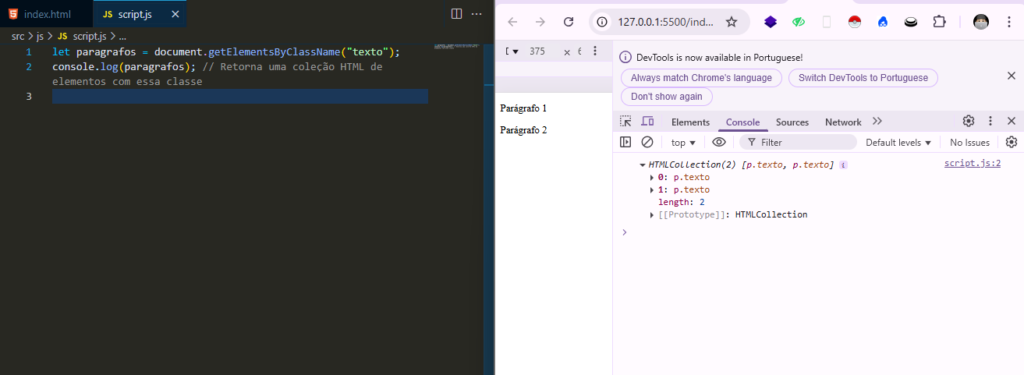Click Always match Chrome's language

[701, 78]
